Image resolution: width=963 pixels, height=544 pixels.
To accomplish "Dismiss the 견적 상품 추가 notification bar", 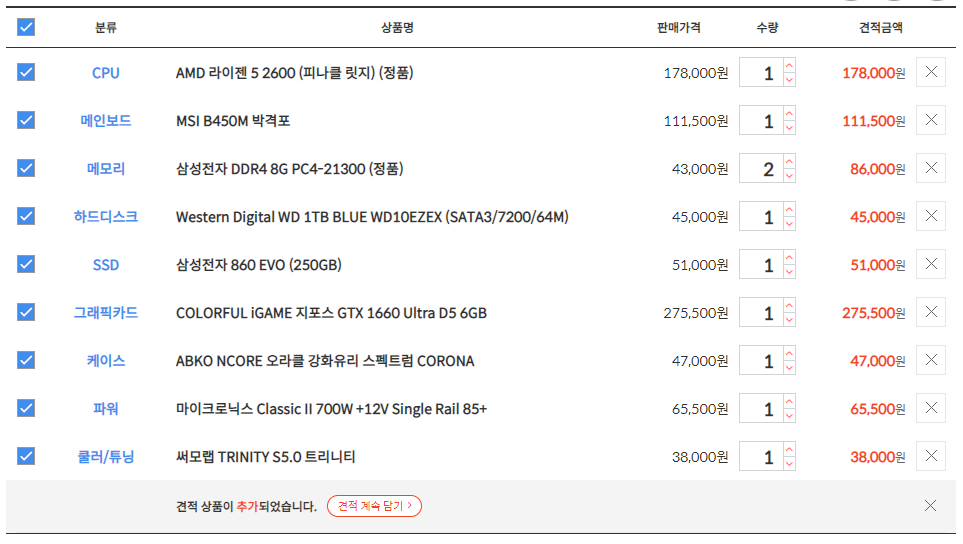I will (x=930, y=506).
